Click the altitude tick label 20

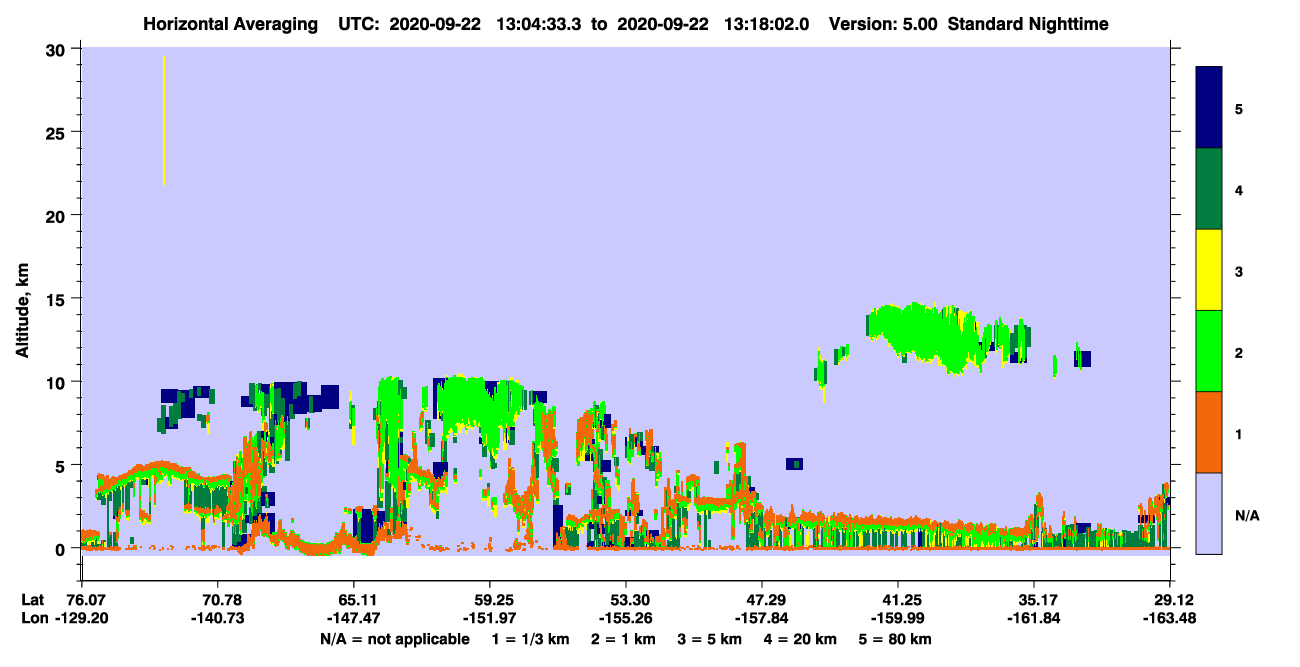click(56, 215)
